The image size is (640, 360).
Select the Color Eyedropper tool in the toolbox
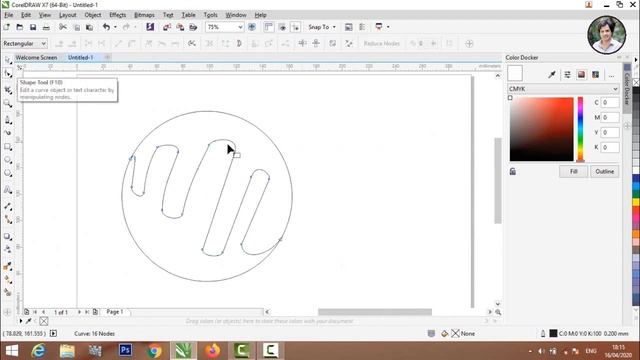pyautogui.click(x=8, y=266)
